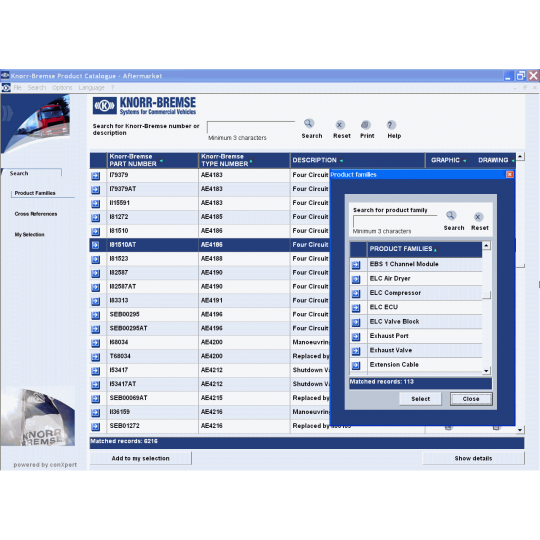Open the Search menu
Viewport: 540px width, 540px height.
[x=37, y=88]
